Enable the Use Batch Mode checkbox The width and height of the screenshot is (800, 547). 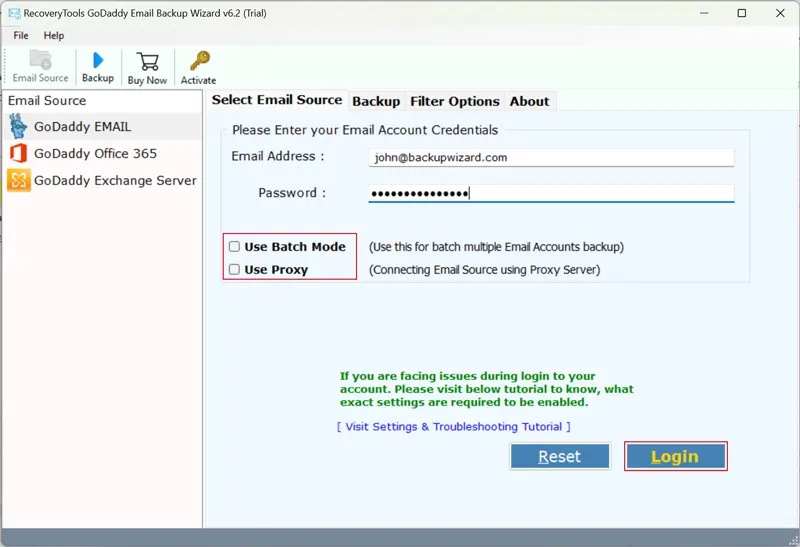click(234, 247)
